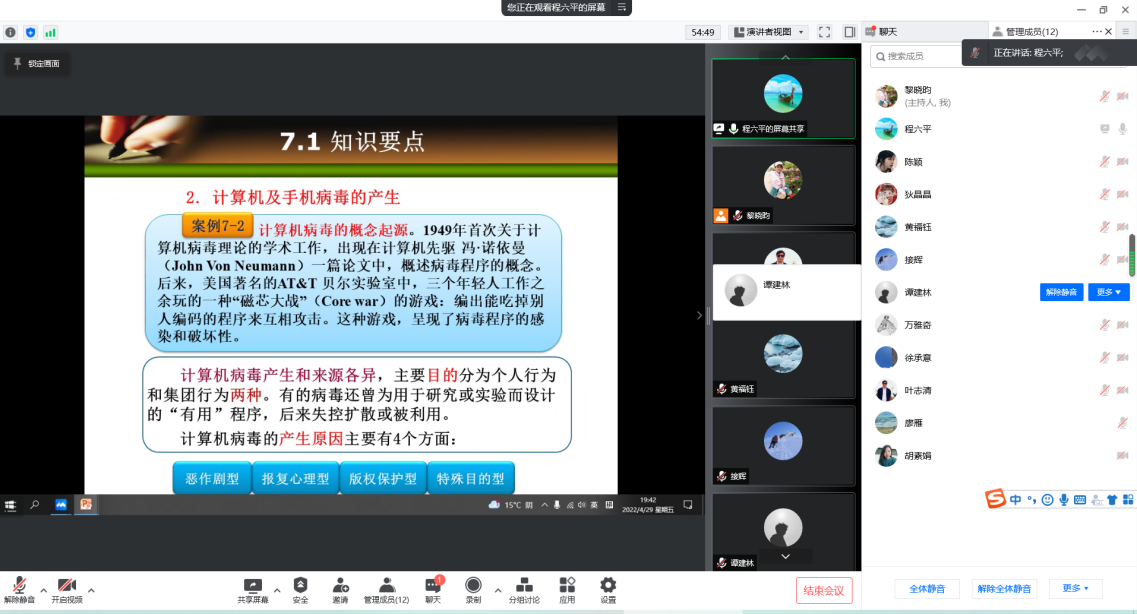The height and width of the screenshot is (614, 1137).
Task: Open the 安全 security options
Action: pos(300,590)
